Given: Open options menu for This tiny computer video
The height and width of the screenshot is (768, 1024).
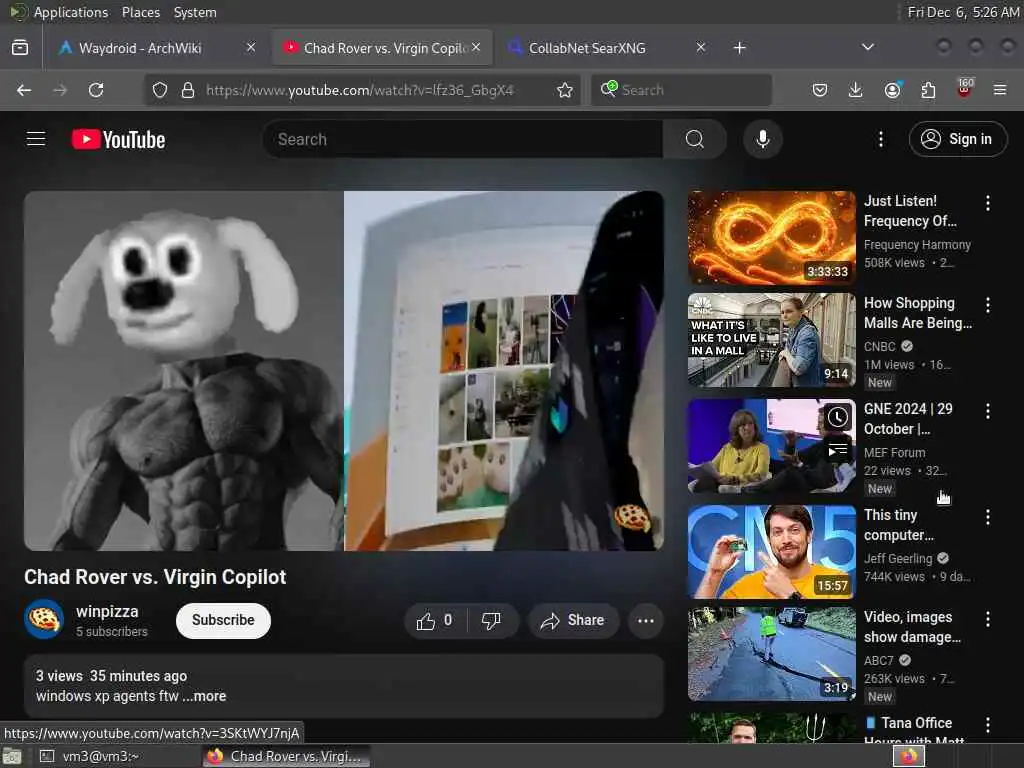Looking at the screenshot, I should (987, 517).
